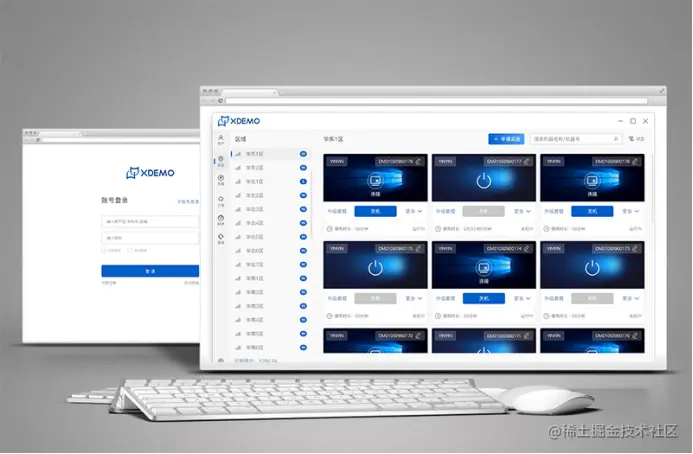This screenshot has width=693, height=454.
Task: Select the 华北3区 region row
Action: click(x=270, y=209)
